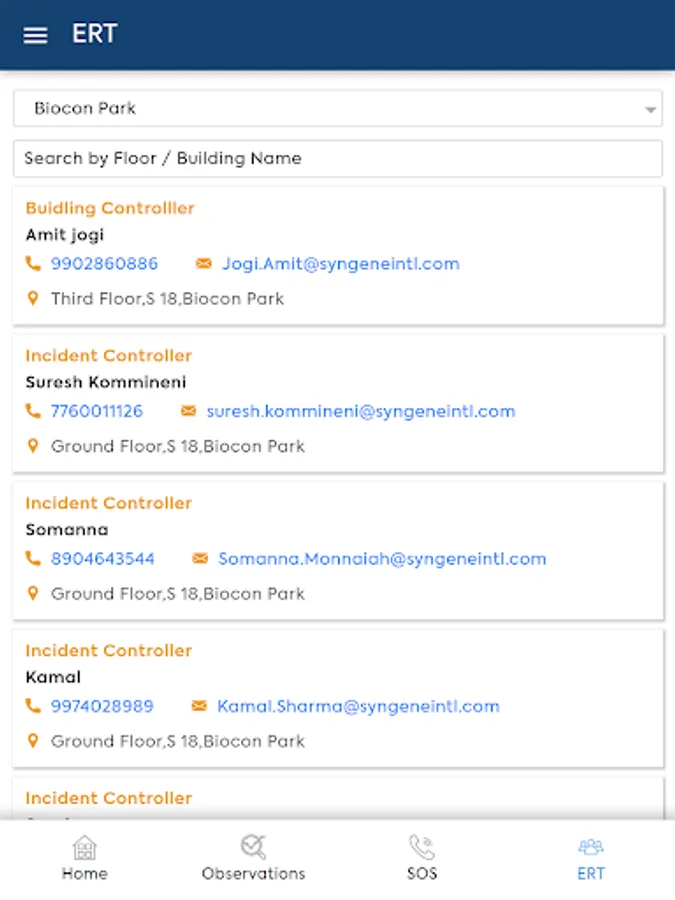675x900 pixels.
Task: Open the SOS tab
Action: click(x=422, y=858)
